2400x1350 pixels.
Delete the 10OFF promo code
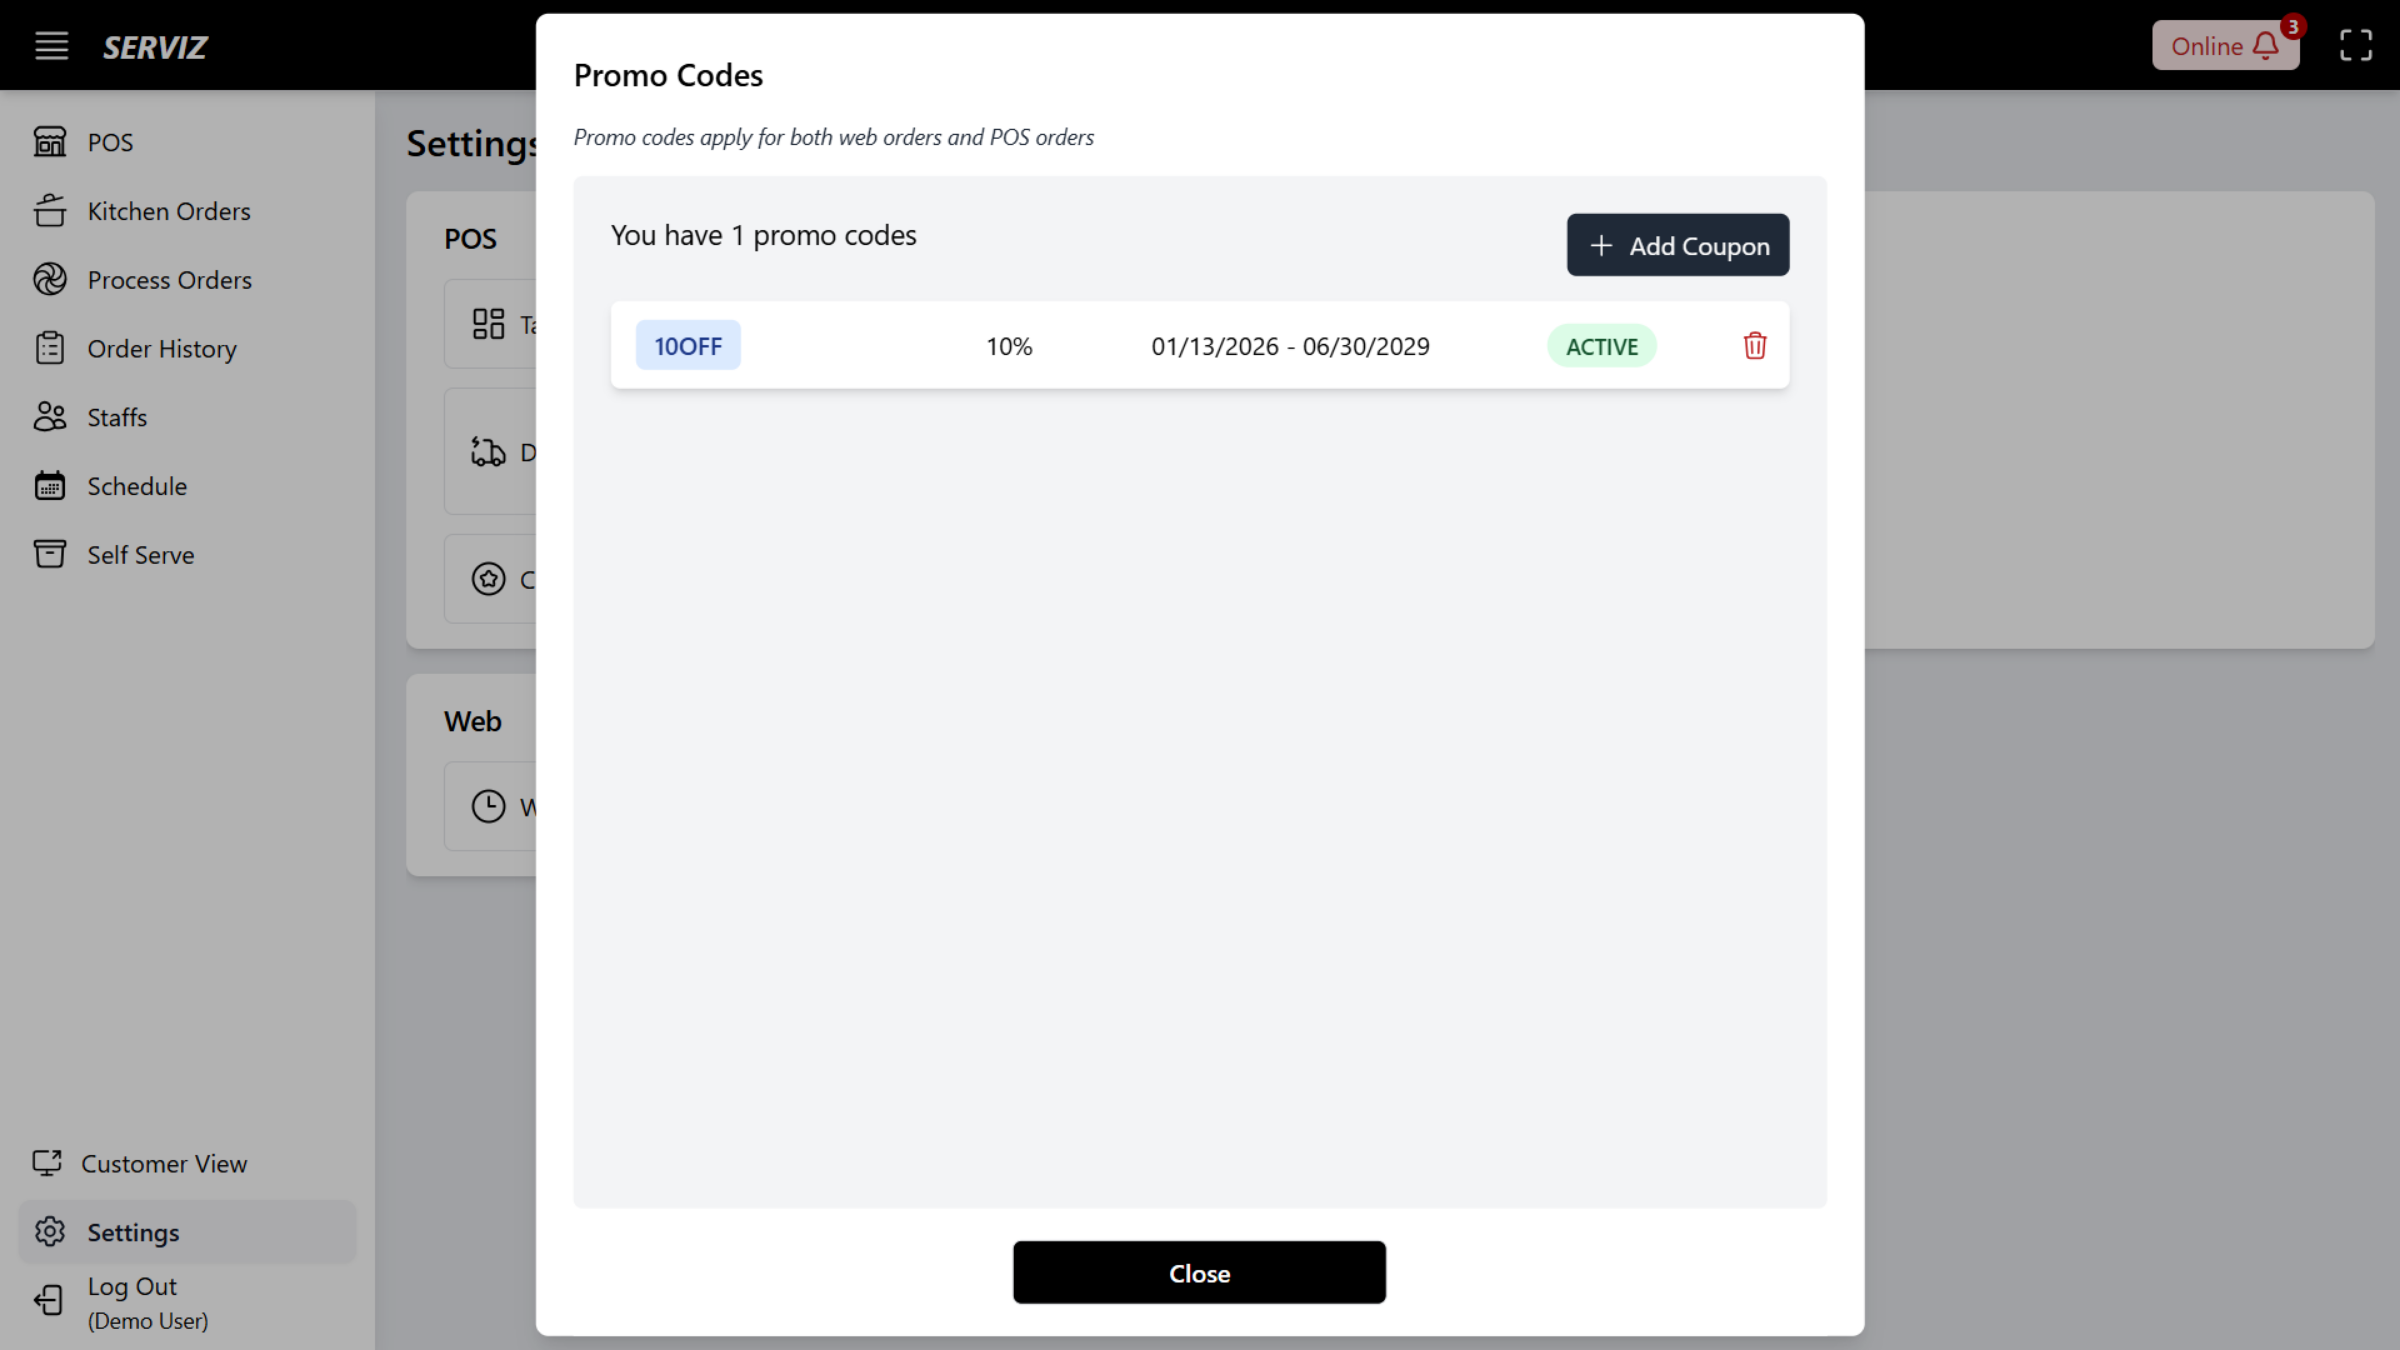point(1754,345)
